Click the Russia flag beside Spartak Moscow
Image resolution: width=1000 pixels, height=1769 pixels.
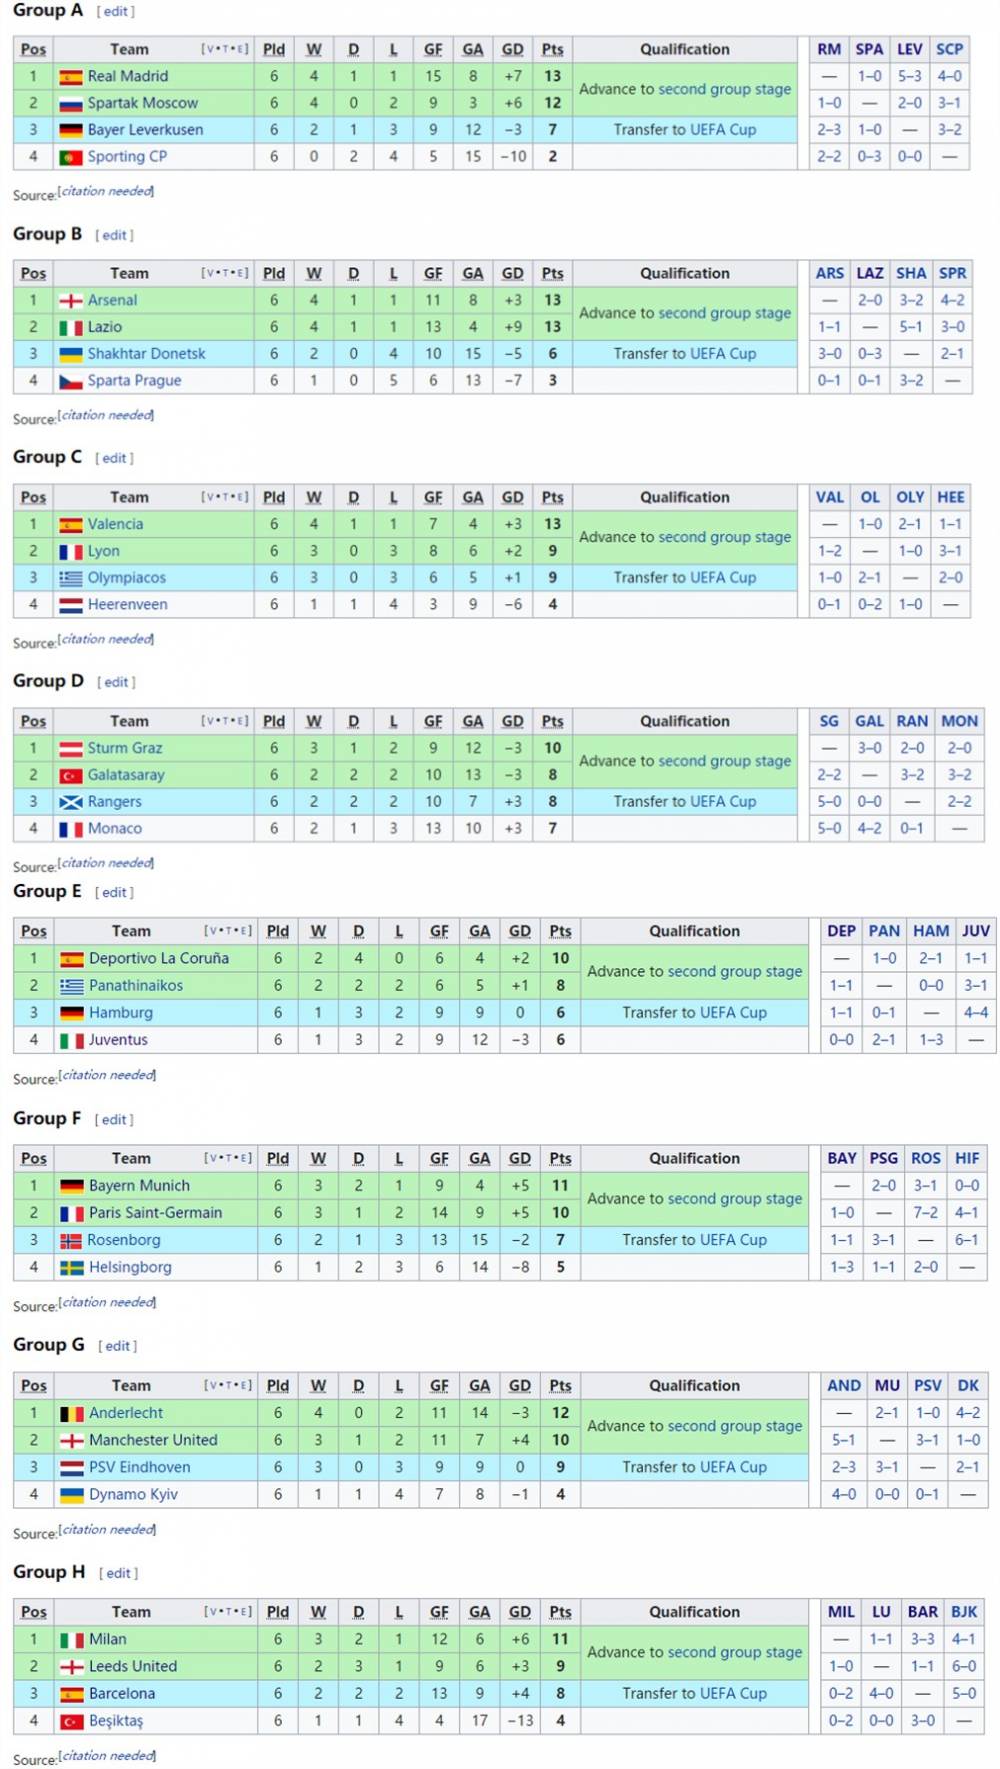tap(70, 104)
